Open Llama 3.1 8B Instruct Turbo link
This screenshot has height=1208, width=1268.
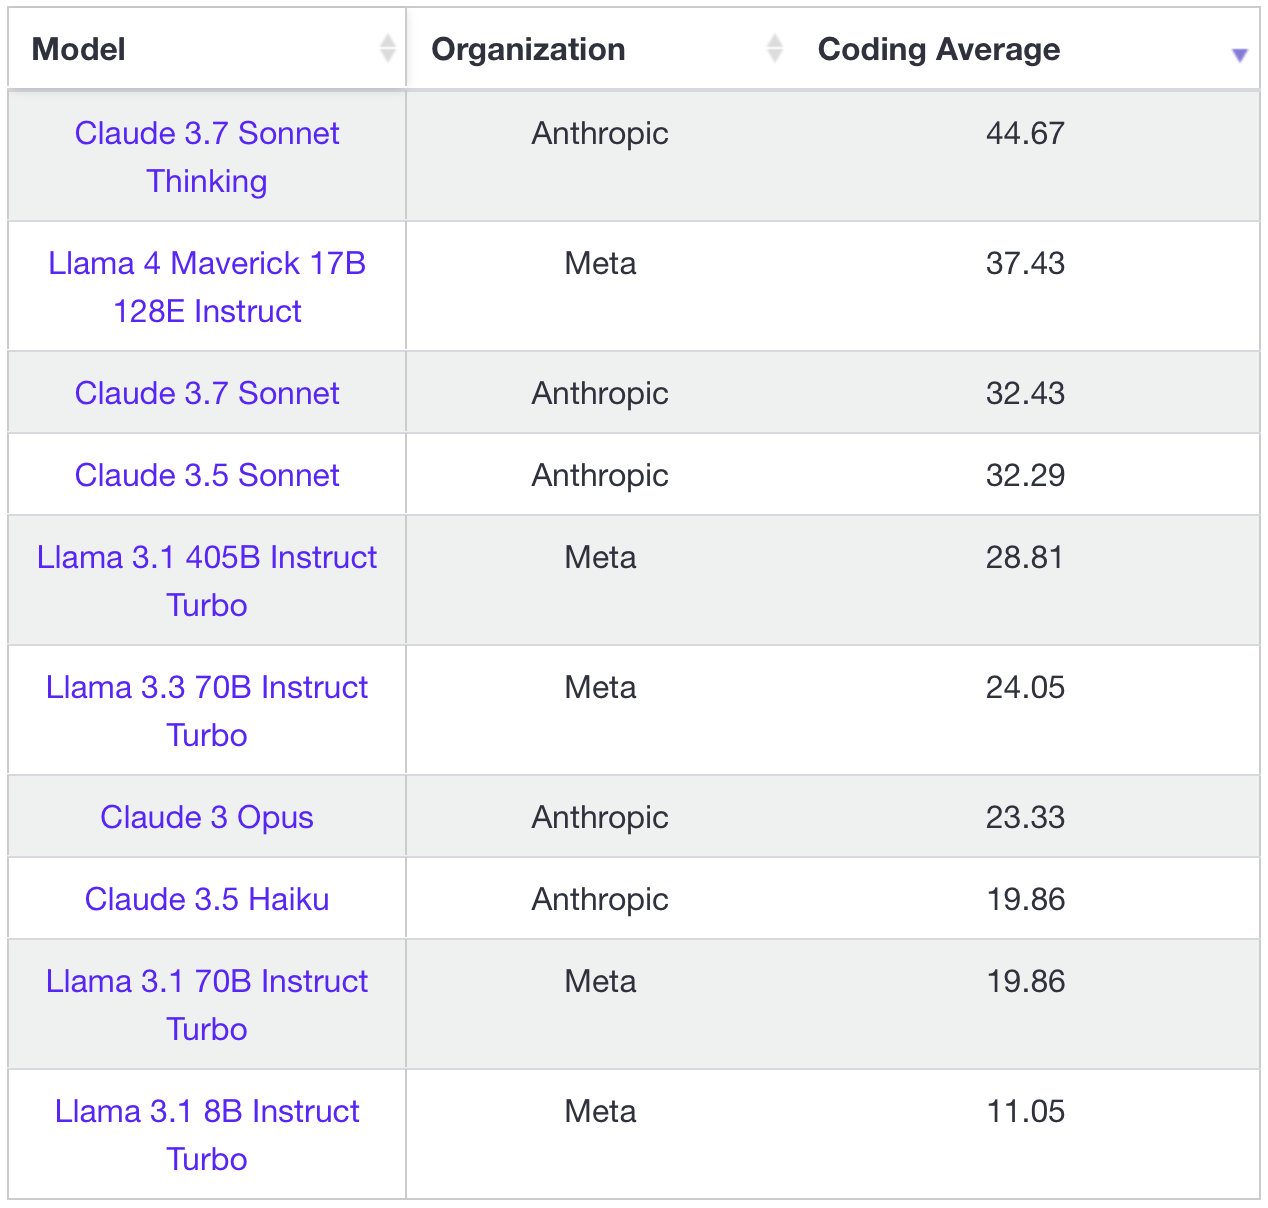[x=207, y=1135]
